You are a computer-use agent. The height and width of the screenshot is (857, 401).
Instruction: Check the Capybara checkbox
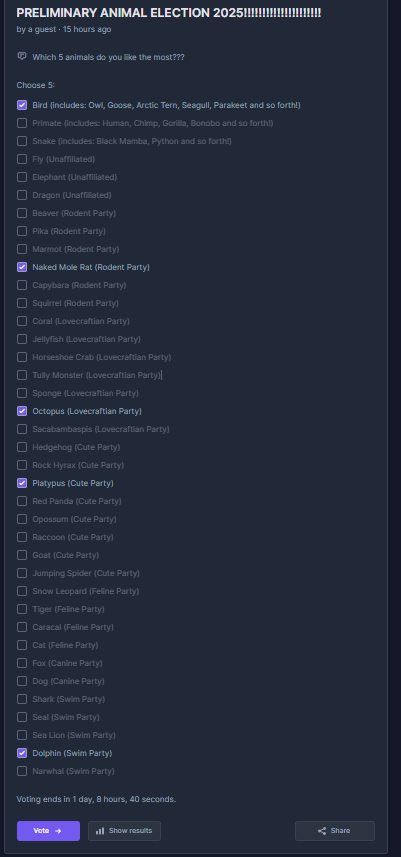pyautogui.click(x=22, y=285)
